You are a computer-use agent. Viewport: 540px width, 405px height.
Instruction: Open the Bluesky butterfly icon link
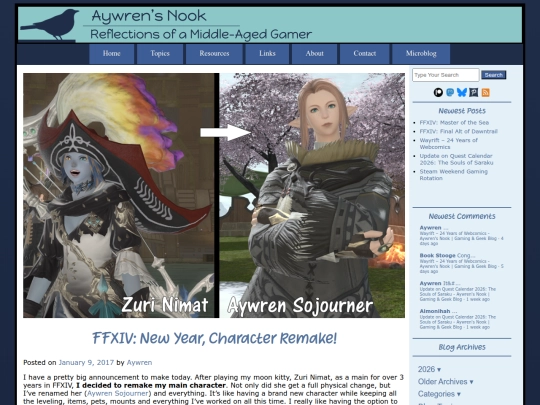pyautogui.click(x=462, y=92)
